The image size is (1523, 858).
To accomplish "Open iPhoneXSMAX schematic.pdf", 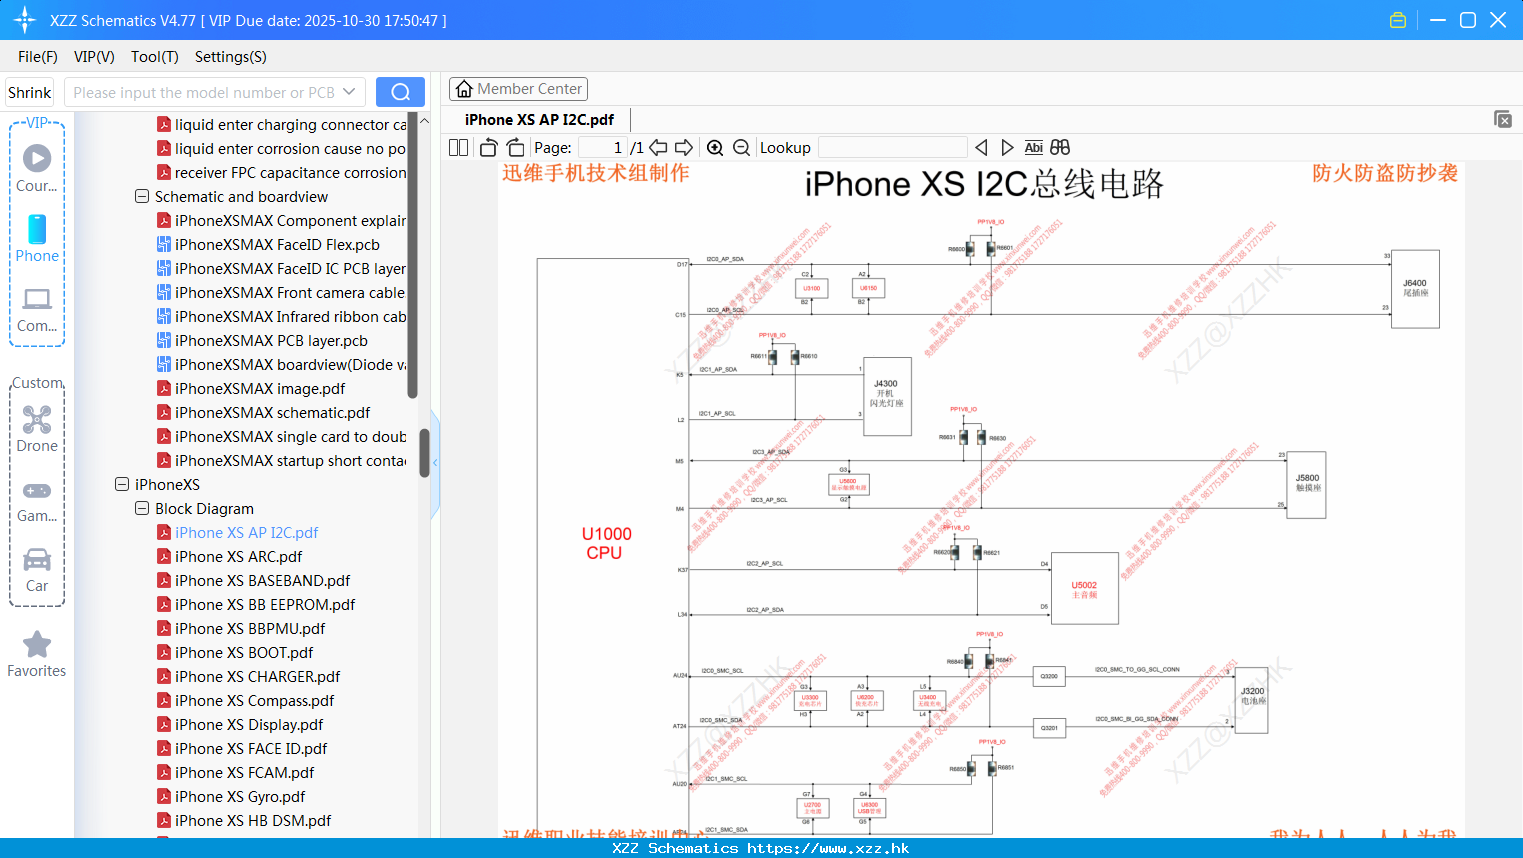I will pyautogui.click(x=272, y=413).
